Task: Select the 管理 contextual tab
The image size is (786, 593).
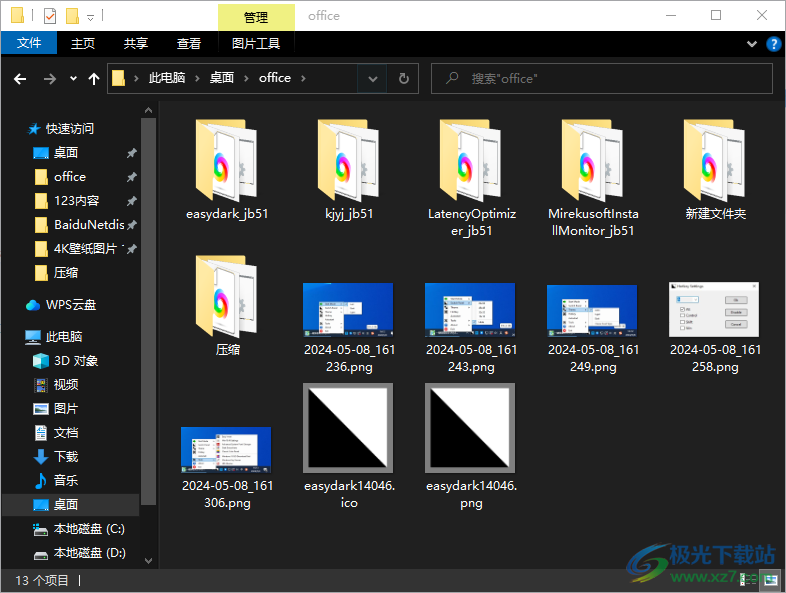Action: point(256,17)
